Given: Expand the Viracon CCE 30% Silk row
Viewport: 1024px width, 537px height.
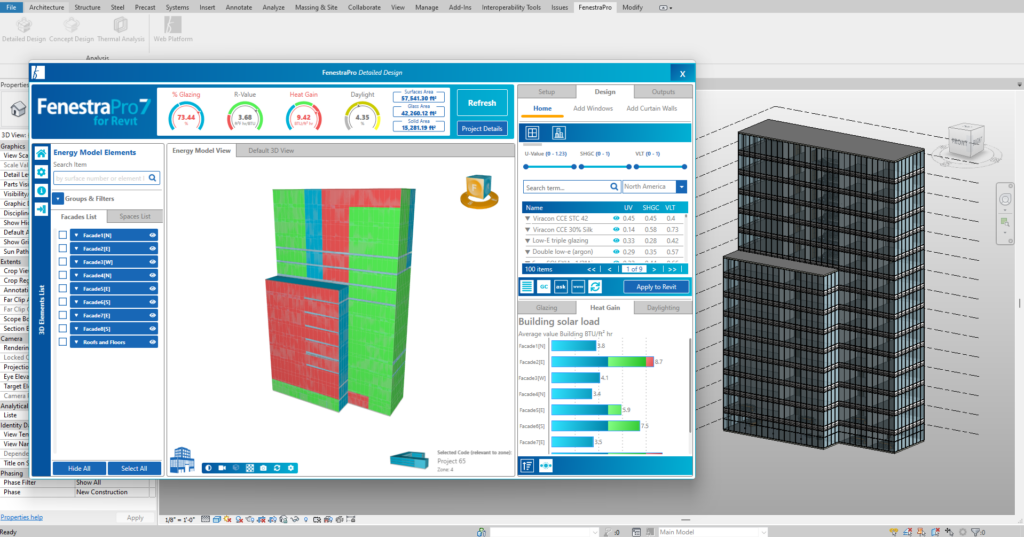Looking at the screenshot, I should [x=528, y=229].
